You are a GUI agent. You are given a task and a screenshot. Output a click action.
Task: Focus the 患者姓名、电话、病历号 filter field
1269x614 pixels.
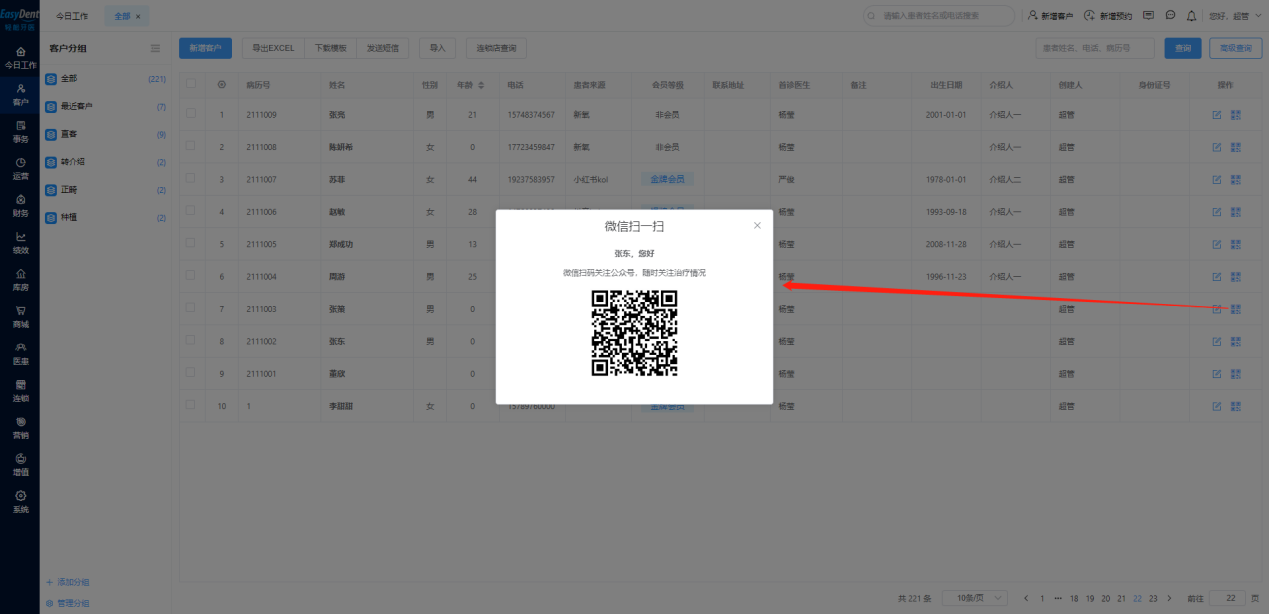1095,48
